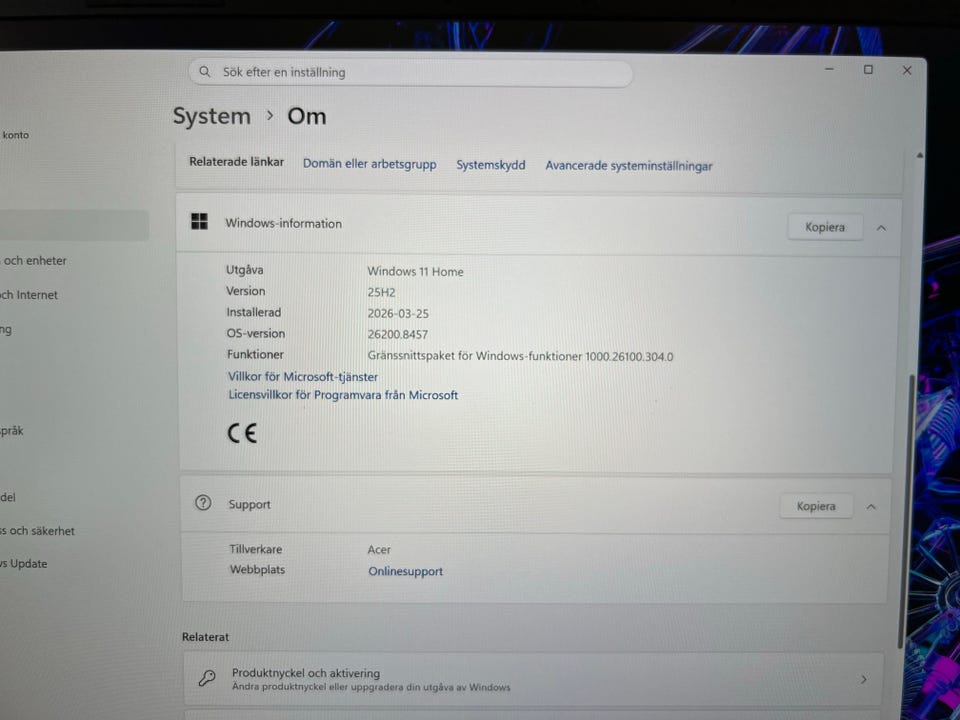Select the Acer manufacturer value
960x720 pixels.
point(378,550)
